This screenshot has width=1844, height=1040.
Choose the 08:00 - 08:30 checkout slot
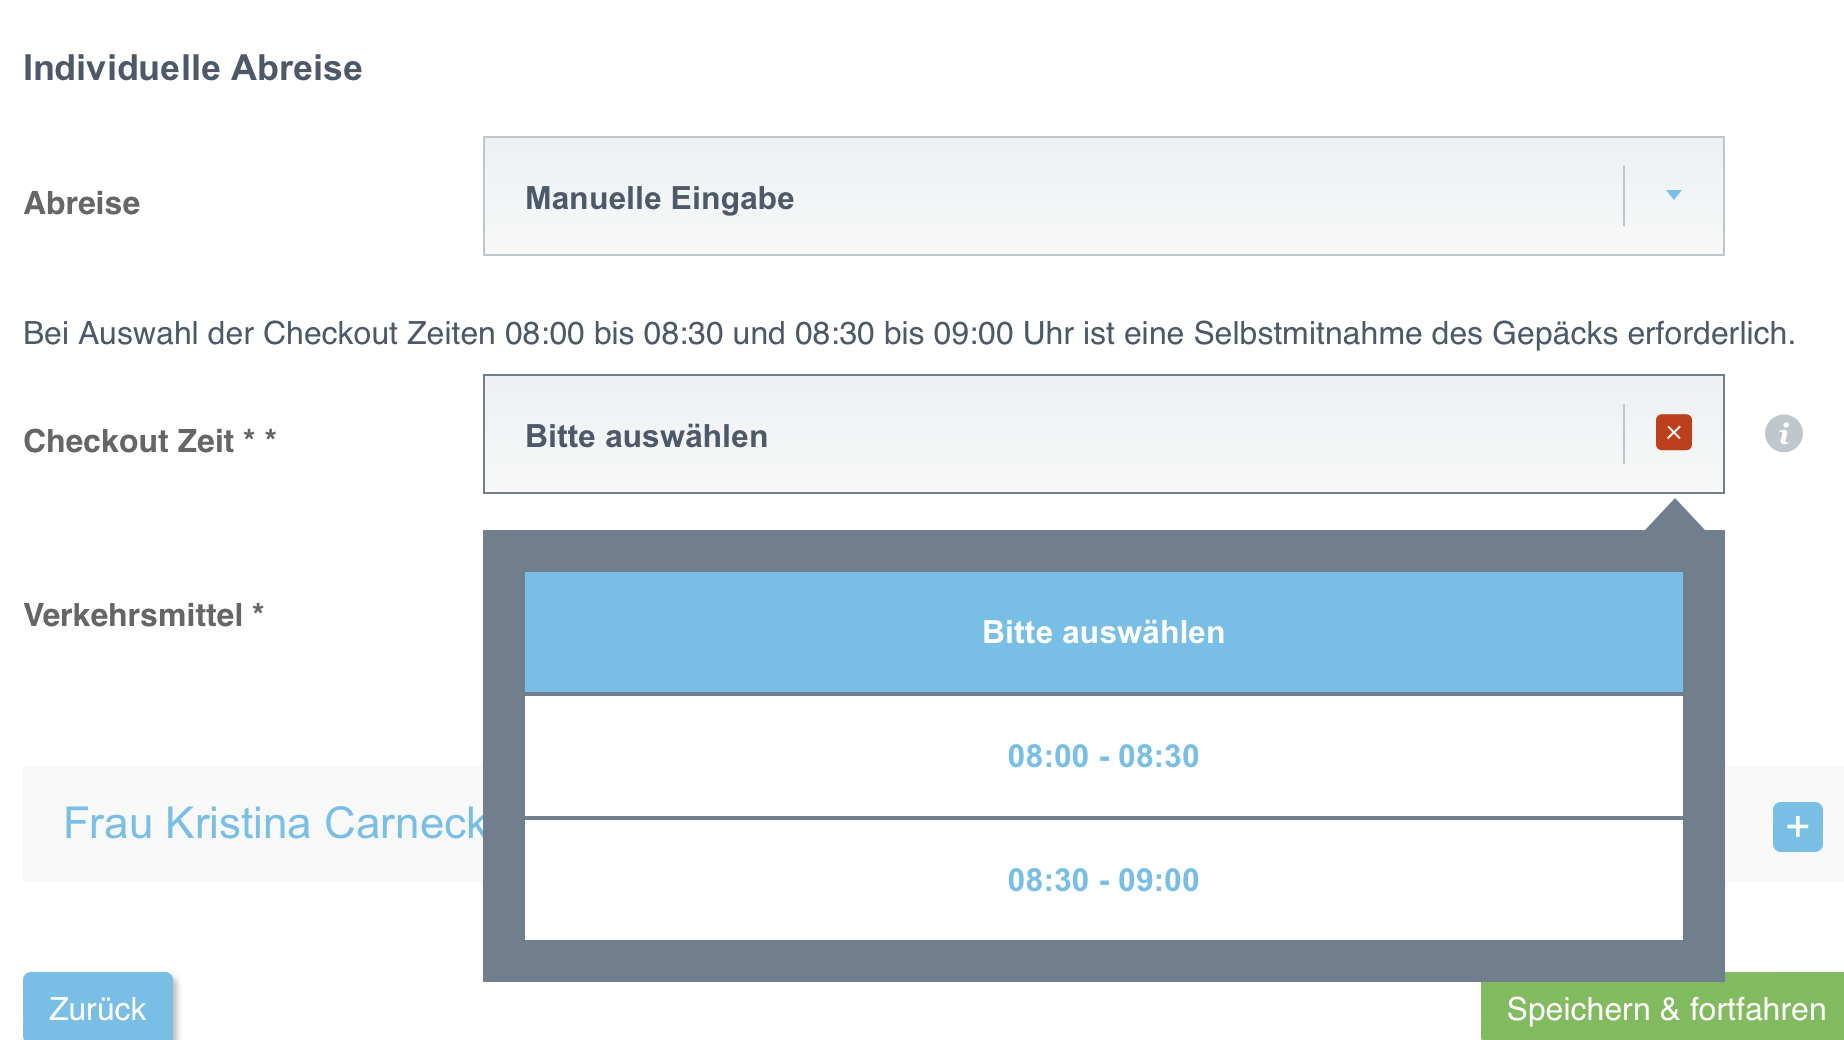pyautogui.click(x=1103, y=756)
